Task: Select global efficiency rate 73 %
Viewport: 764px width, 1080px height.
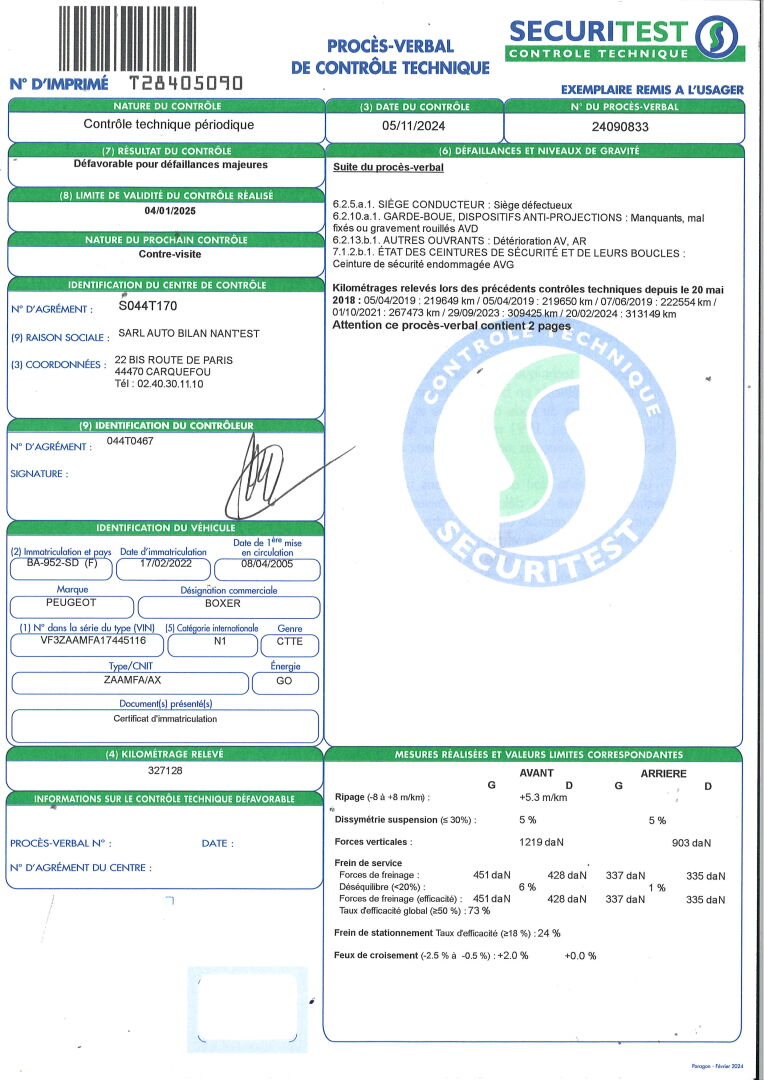Action: (x=479, y=911)
